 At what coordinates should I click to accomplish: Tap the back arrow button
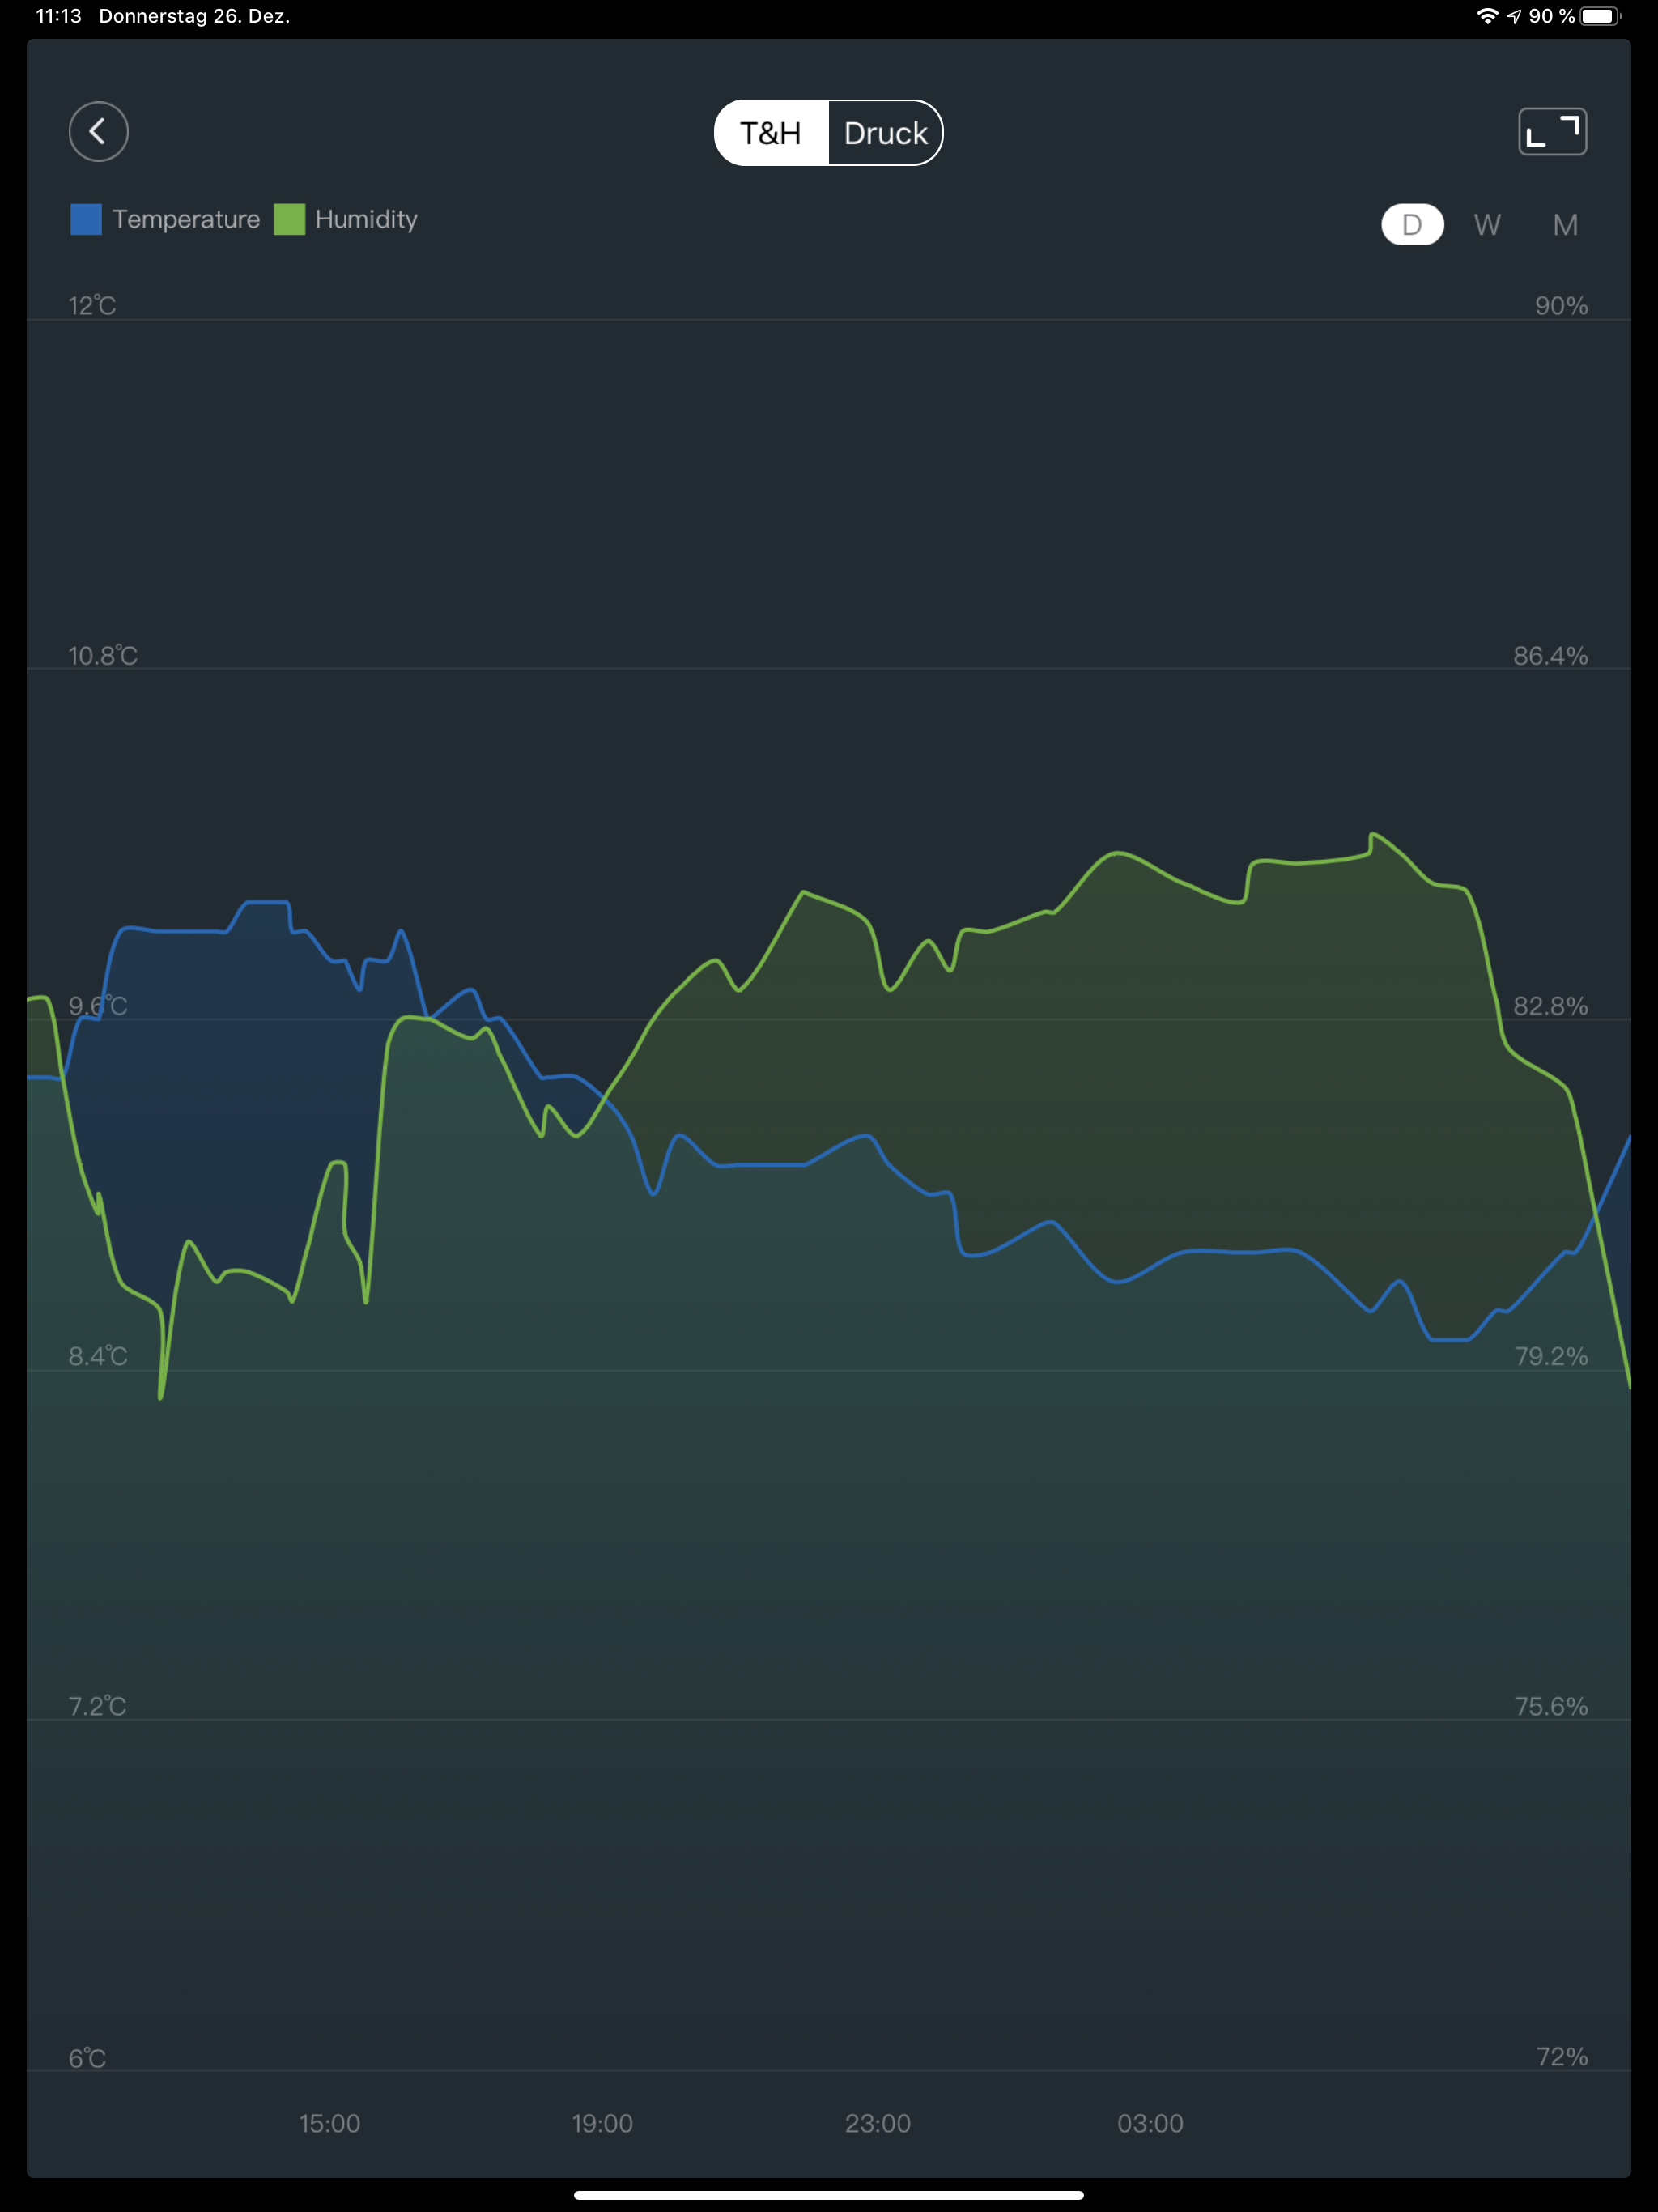[x=98, y=131]
